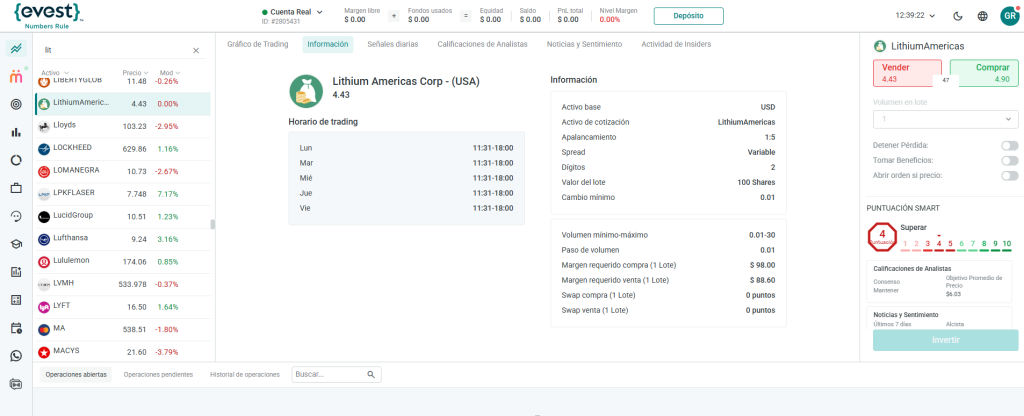Open the donut chart sidebar icon
1024x416 pixels.
pyautogui.click(x=16, y=160)
